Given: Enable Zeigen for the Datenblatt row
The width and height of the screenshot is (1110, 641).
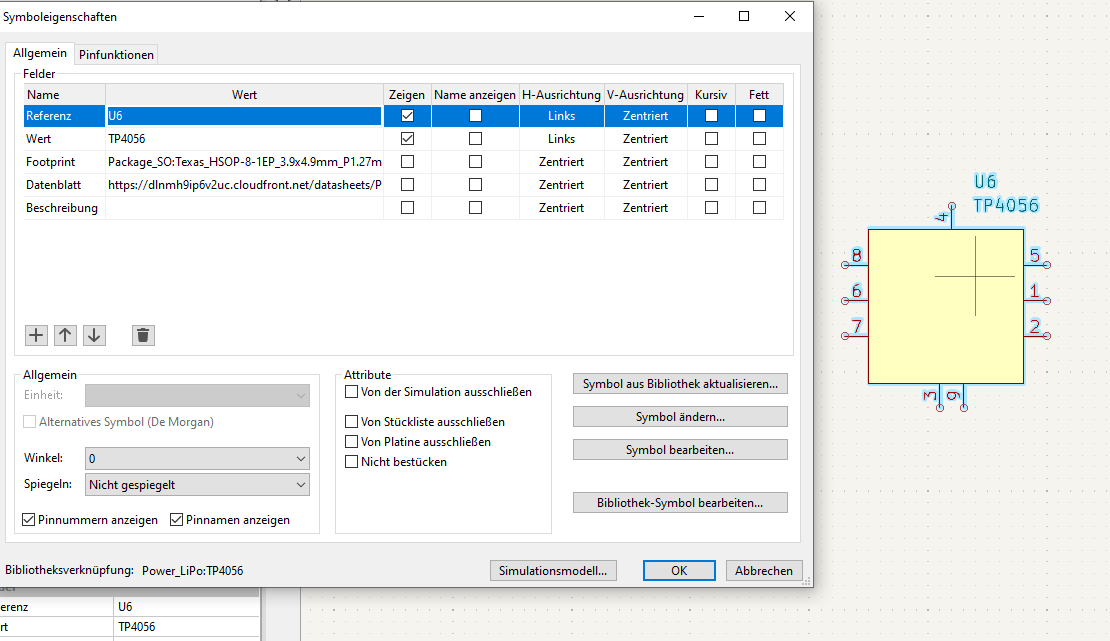Looking at the screenshot, I should point(407,185).
